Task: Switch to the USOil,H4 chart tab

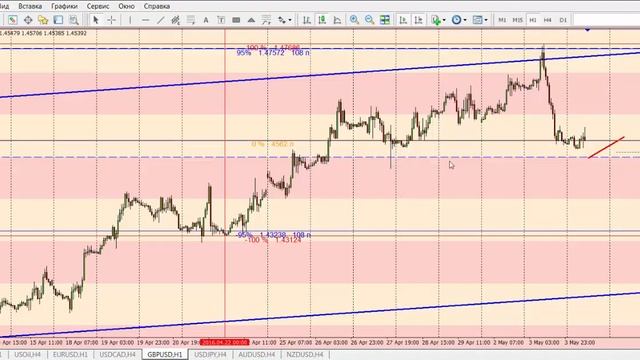Action: point(27,355)
